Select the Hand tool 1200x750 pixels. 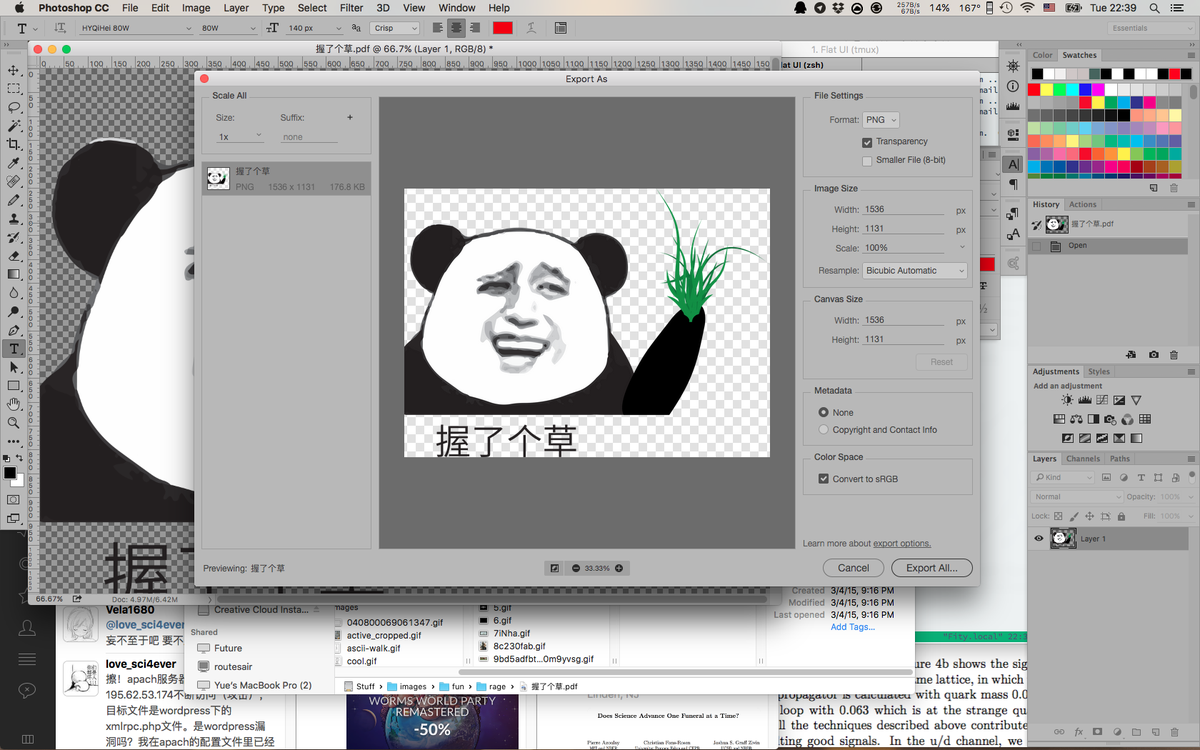coord(14,404)
